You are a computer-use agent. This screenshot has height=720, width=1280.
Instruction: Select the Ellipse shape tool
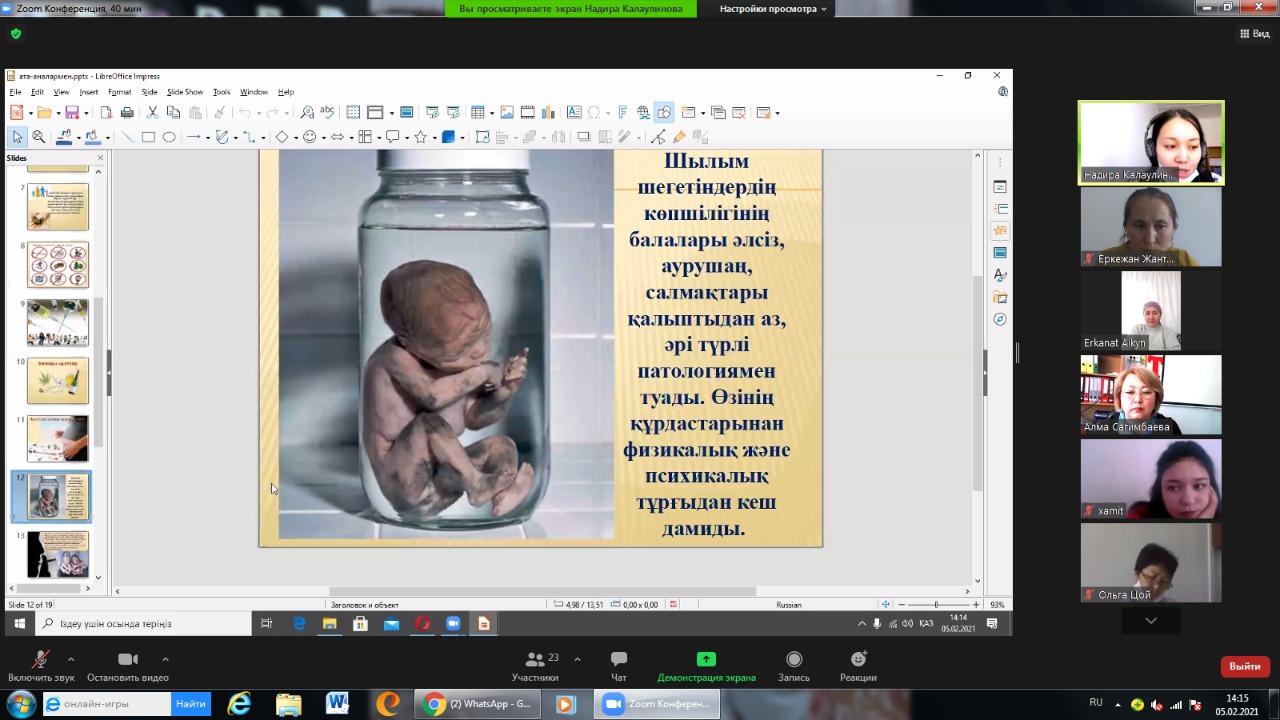coord(169,137)
